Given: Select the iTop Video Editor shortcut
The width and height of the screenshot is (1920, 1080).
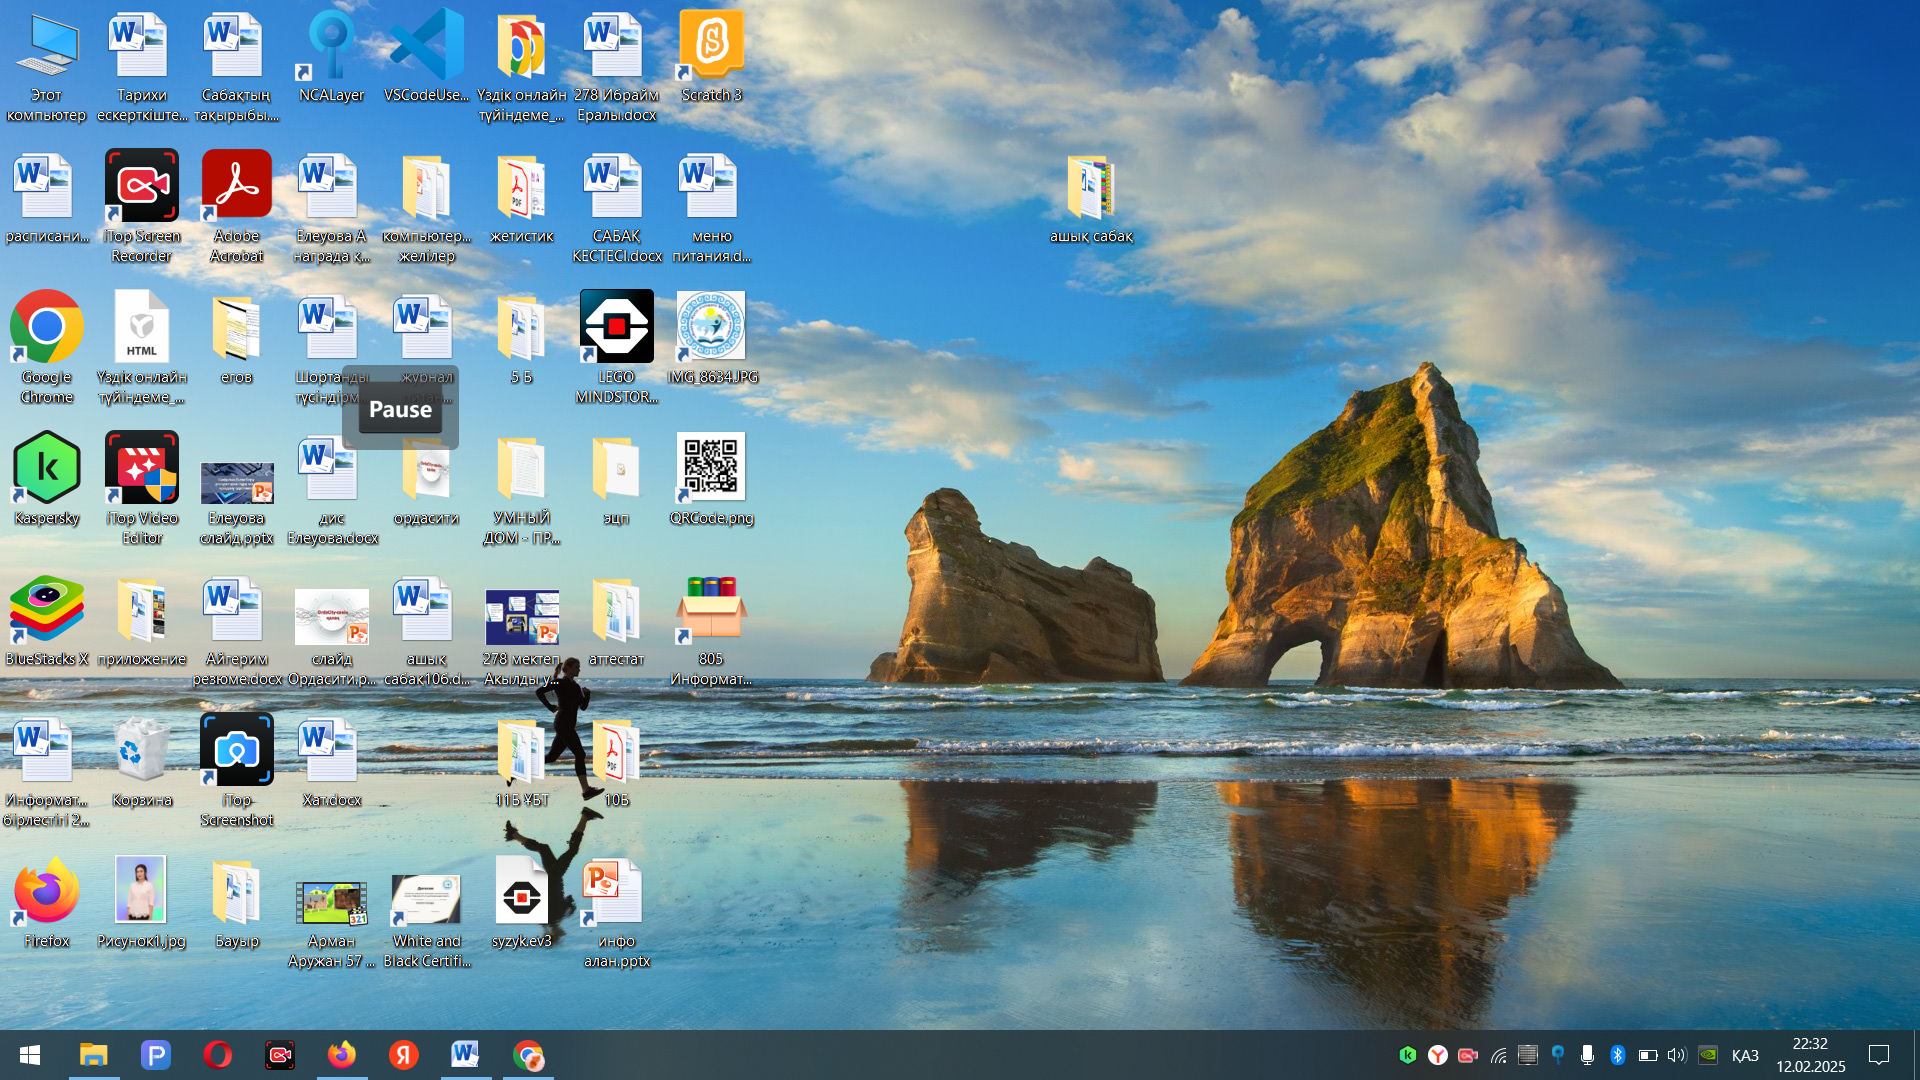Looking at the screenshot, I should point(141,469).
